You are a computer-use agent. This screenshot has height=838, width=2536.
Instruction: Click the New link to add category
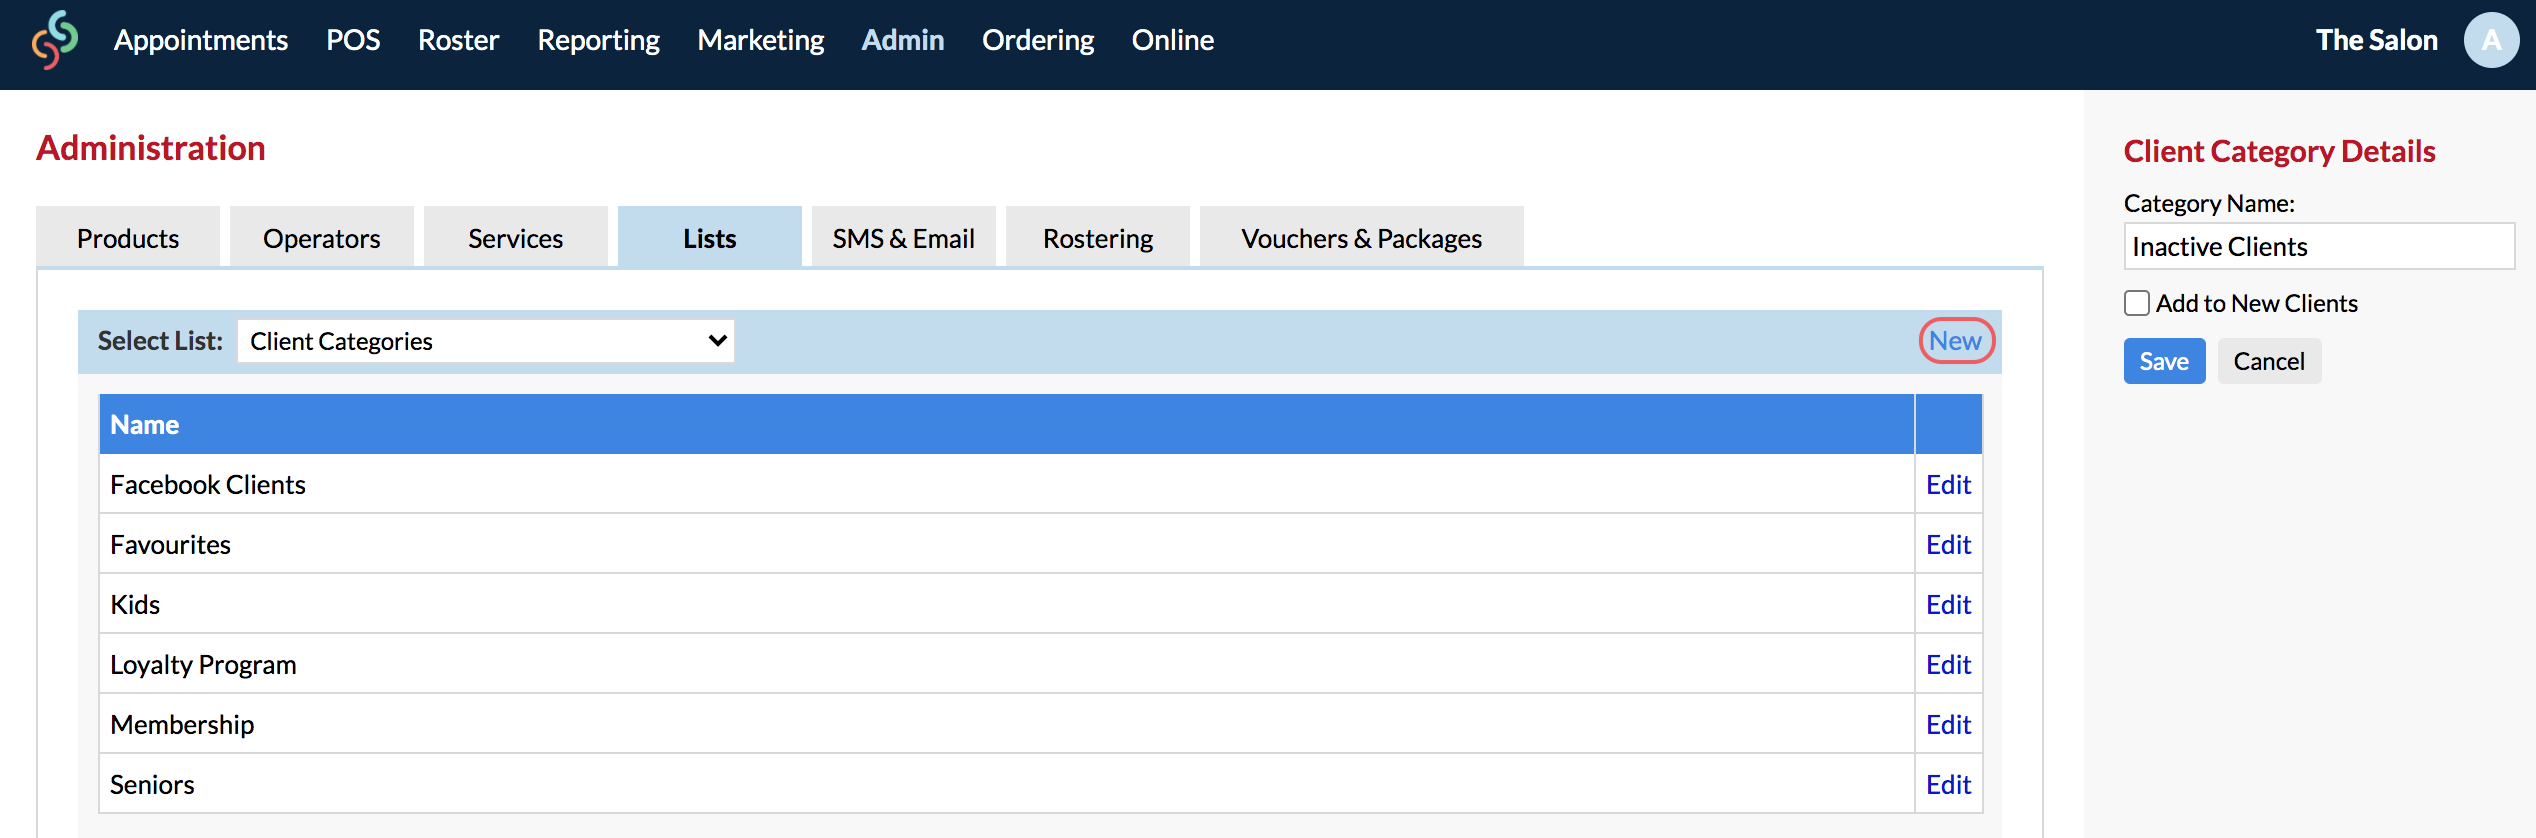pos(1956,341)
